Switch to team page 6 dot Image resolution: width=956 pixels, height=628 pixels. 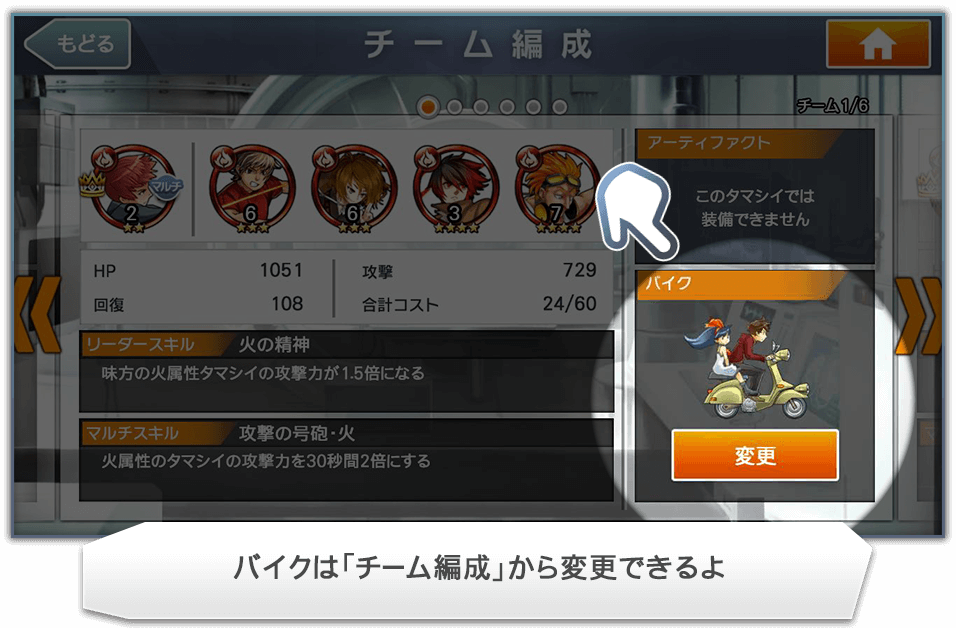point(560,107)
